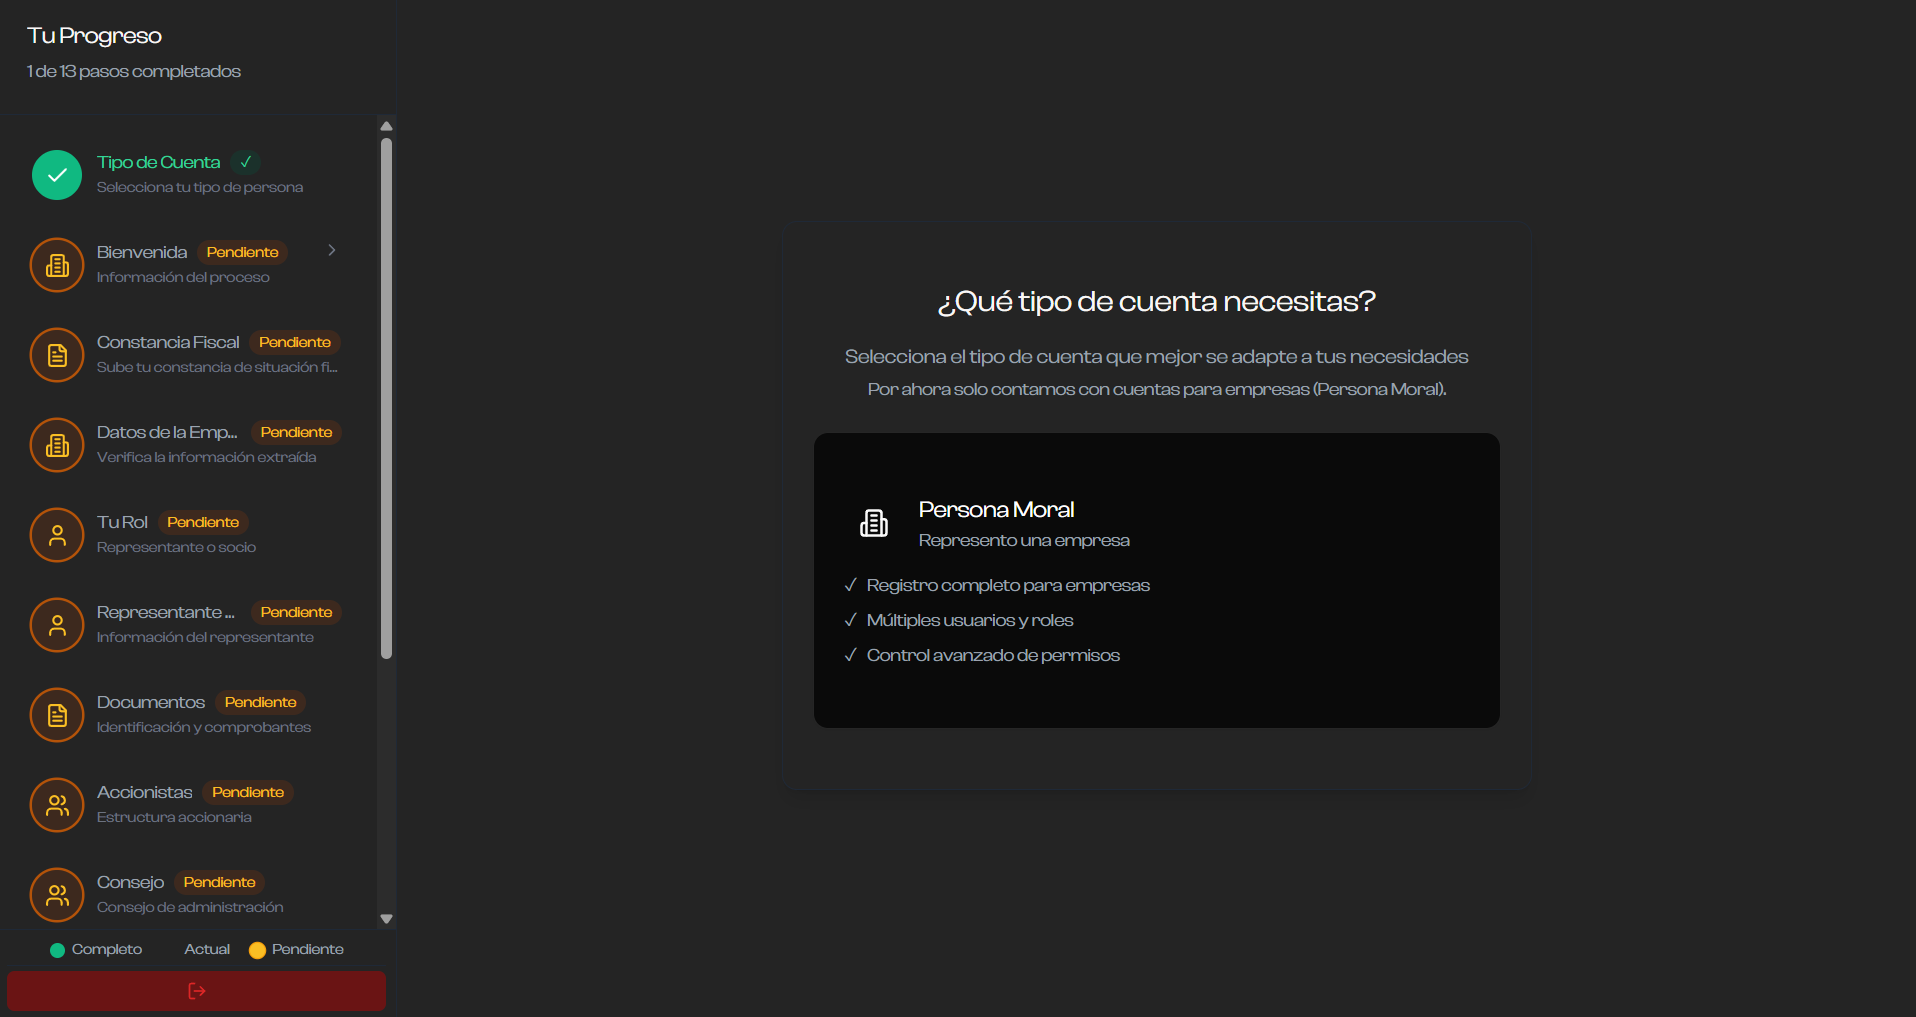
Task: Open the Accionistas step
Action: coord(188,805)
